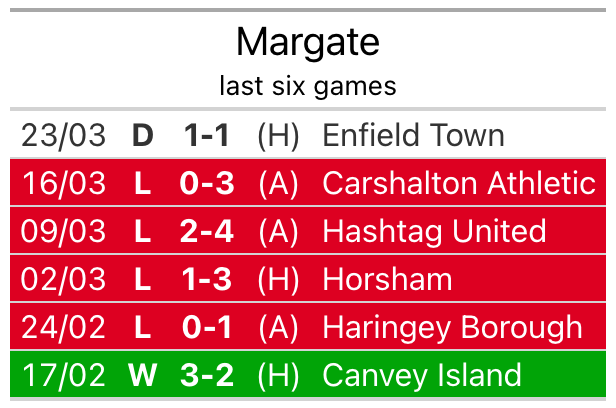
Task: Click the Horsham opponent name
Action: [x=387, y=279]
